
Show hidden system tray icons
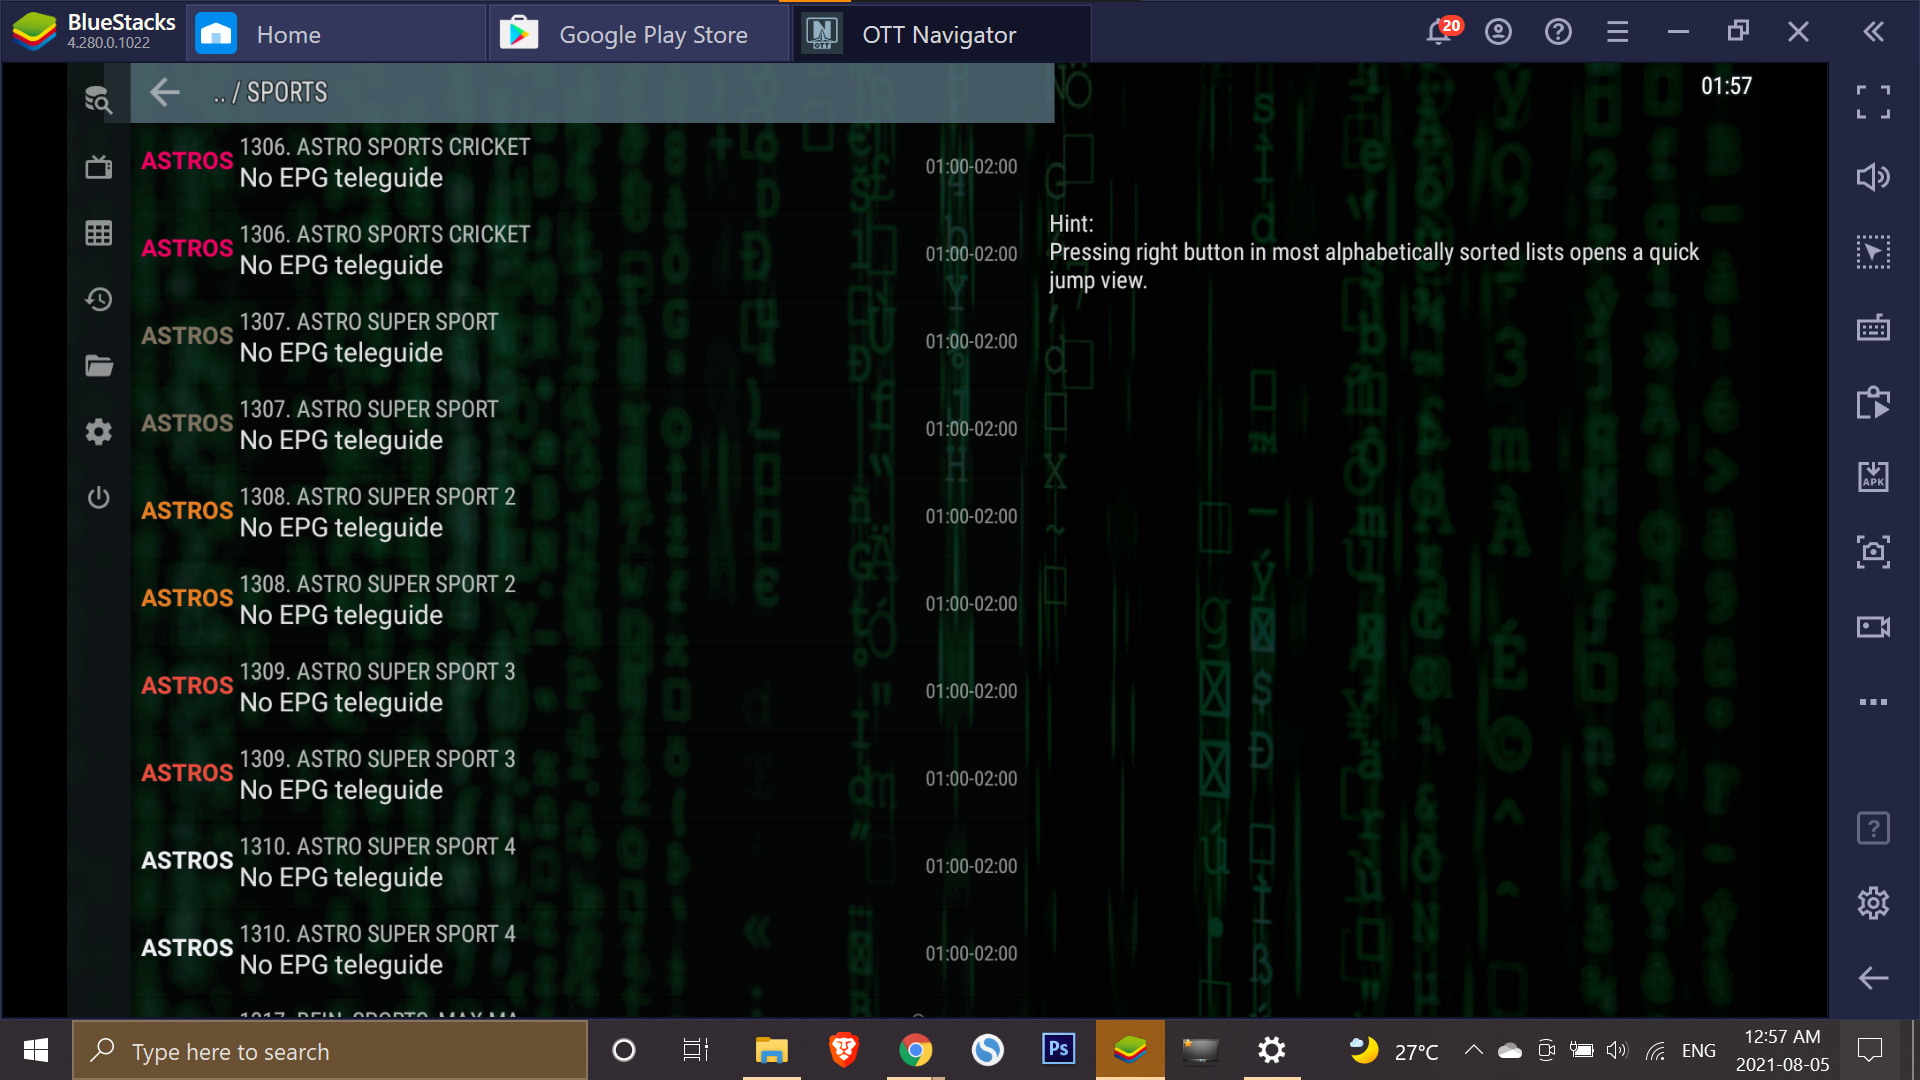click(1473, 1050)
